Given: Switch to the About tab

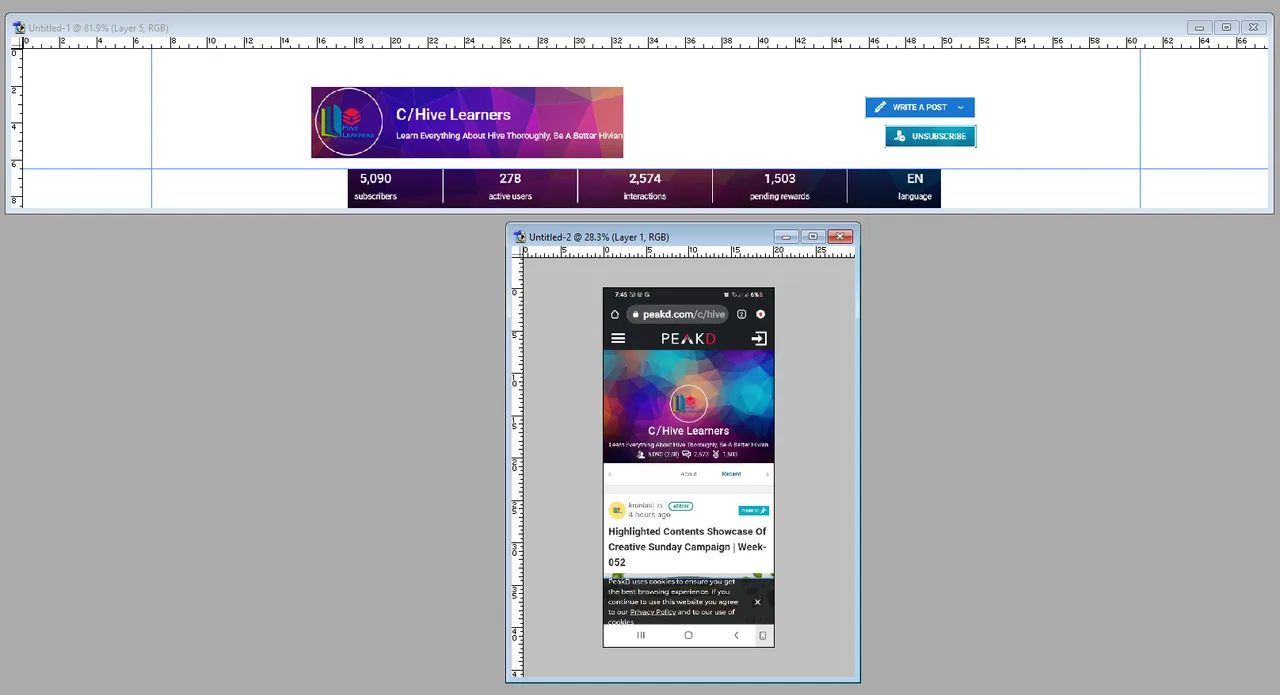Looking at the screenshot, I should click(x=688, y=474).
